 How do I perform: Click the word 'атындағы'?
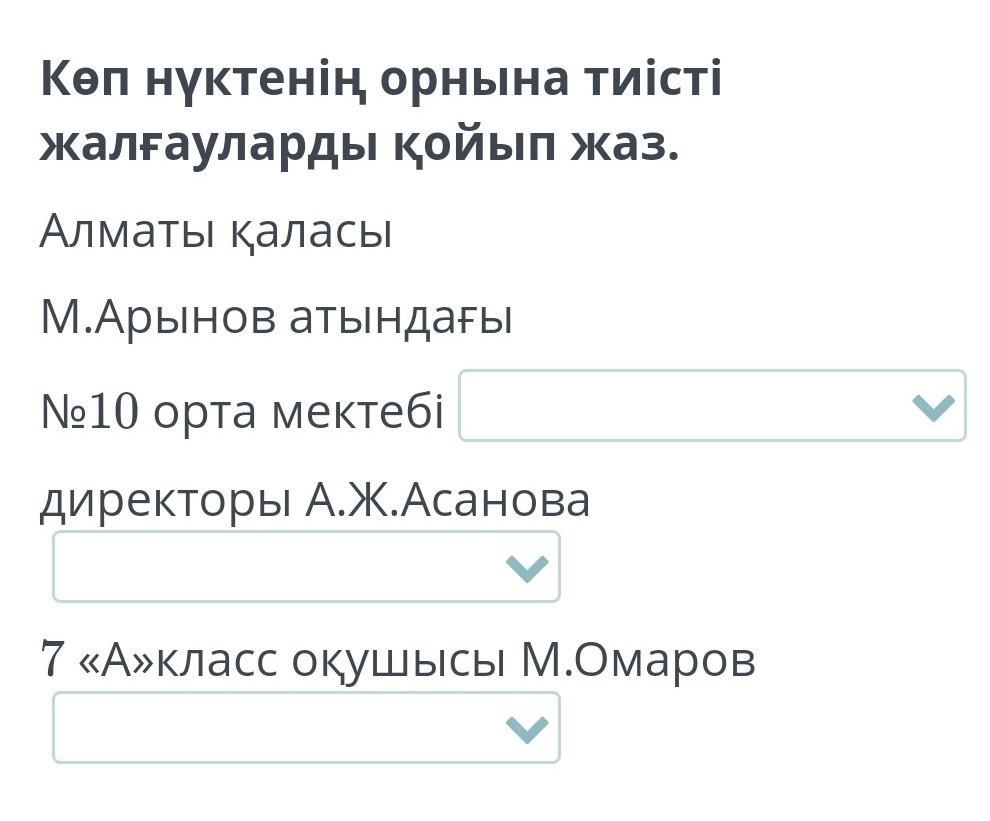click(x=401, y=319)
